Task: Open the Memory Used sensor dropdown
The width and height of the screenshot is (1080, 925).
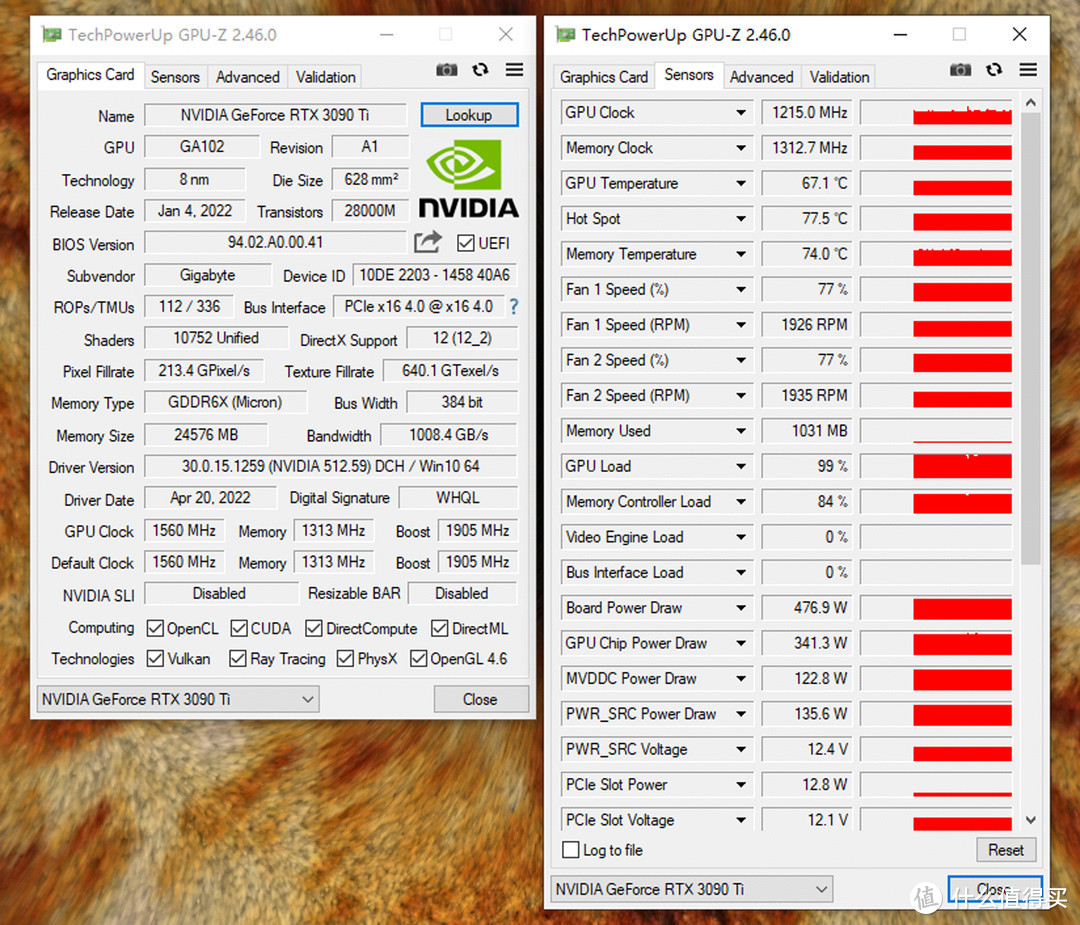Action: [x=741, y=430]
